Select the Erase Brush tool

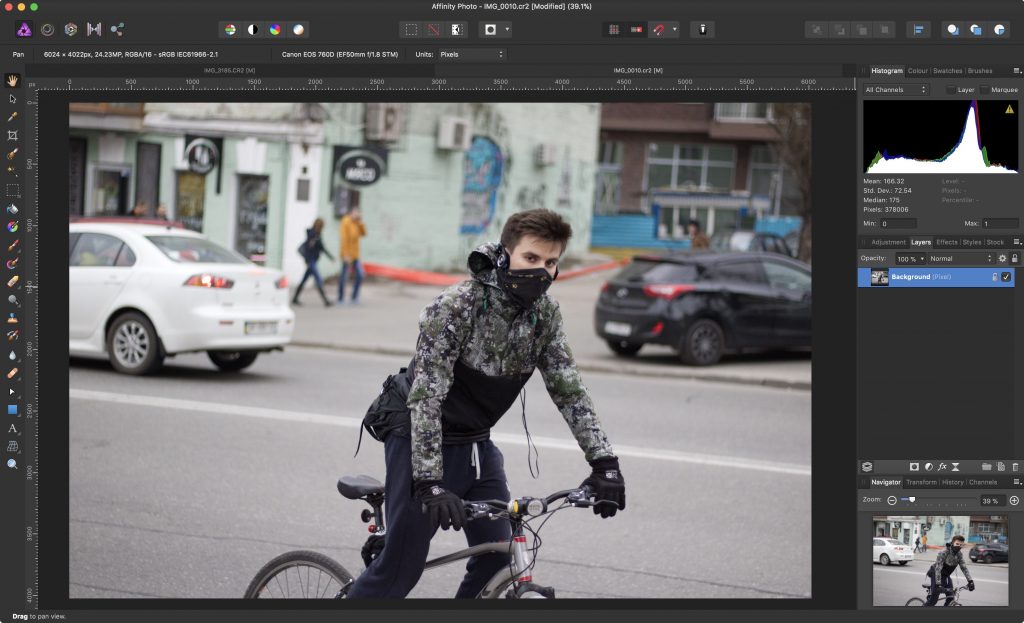click(x=12, y=281)
